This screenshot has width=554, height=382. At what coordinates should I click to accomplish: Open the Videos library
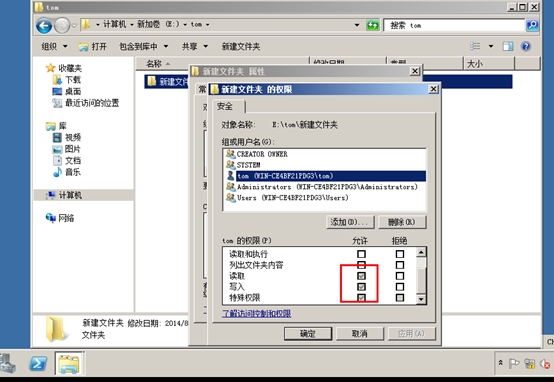click(66, 137)
